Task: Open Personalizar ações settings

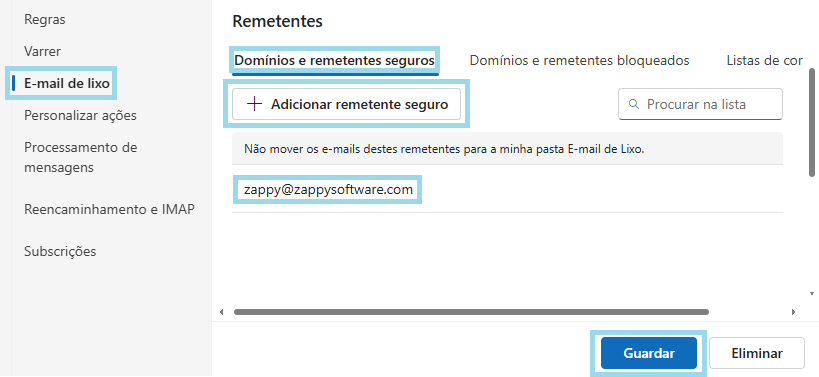Action: tap(80, 115)
